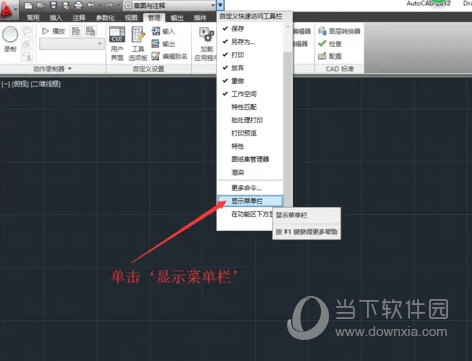Open the CUI 用户界面 customization icon
The image size is (472, 361).
click(117, 34)
